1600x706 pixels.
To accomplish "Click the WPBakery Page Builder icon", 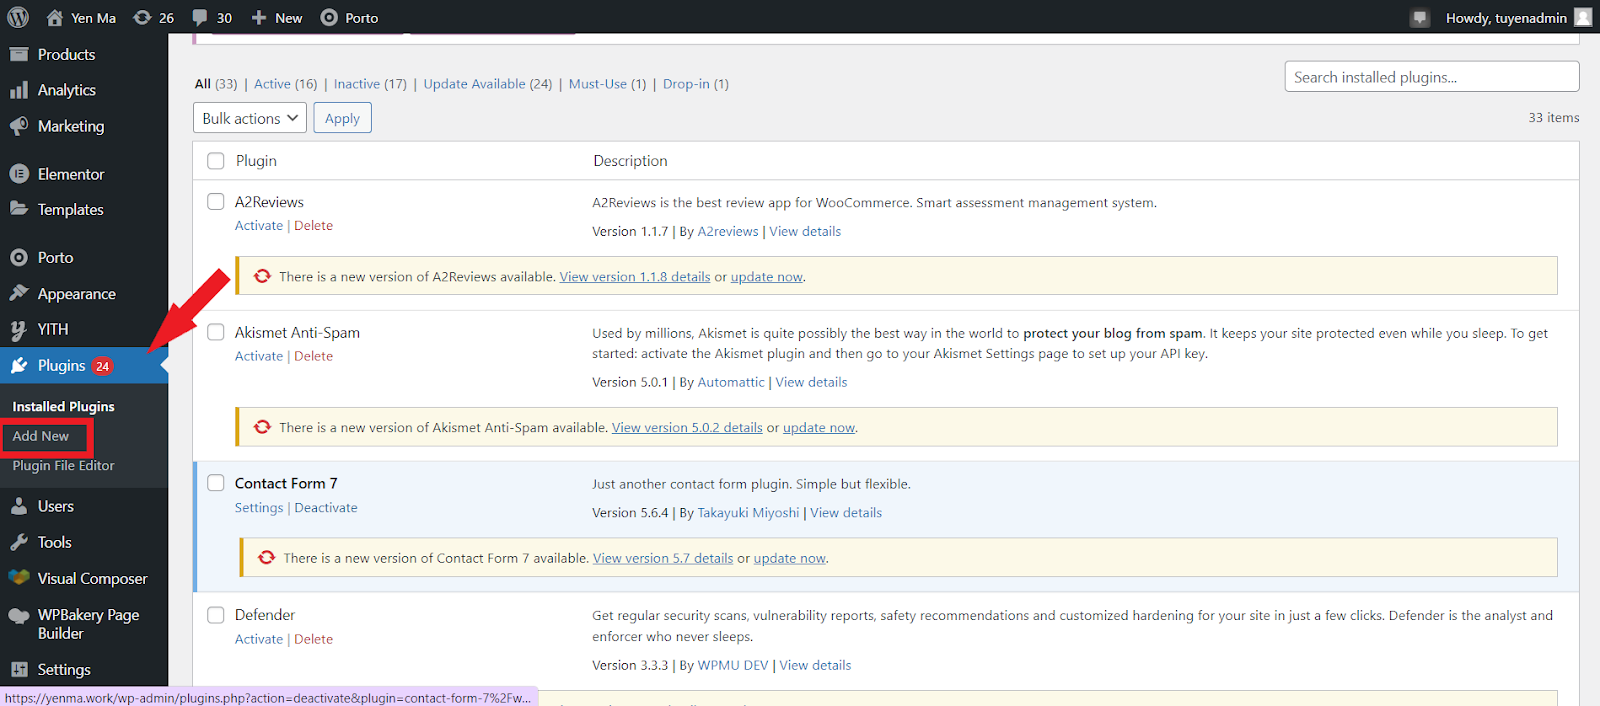I will 19,615.
